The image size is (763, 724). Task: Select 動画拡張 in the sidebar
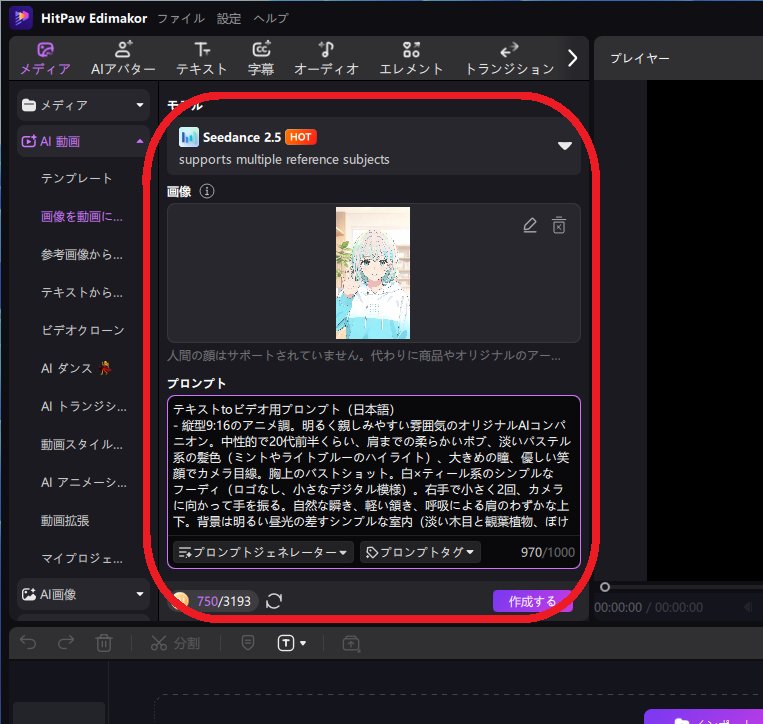[x=65, y=521]
